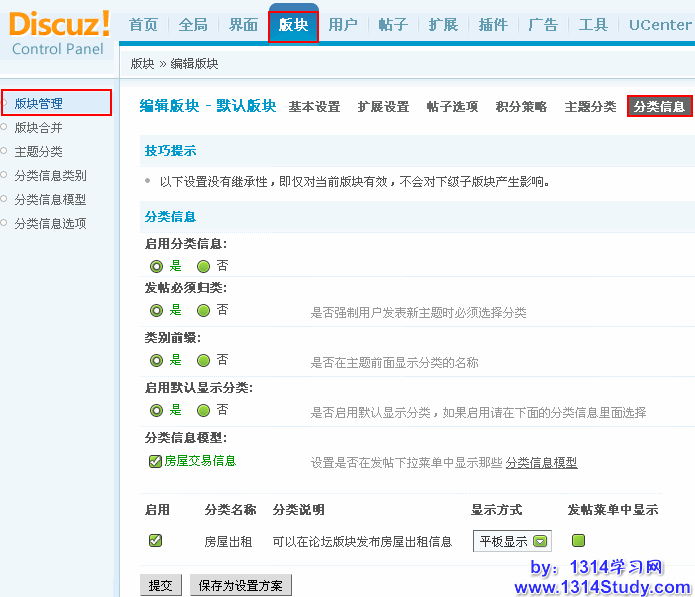Open the 分类信息模型 hyperlink in description

541,462
